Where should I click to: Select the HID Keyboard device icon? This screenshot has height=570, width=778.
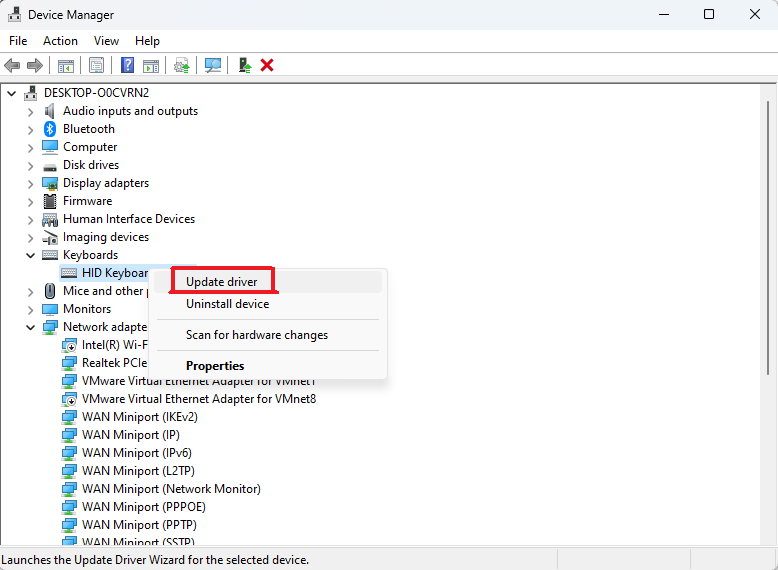[68, 273]
